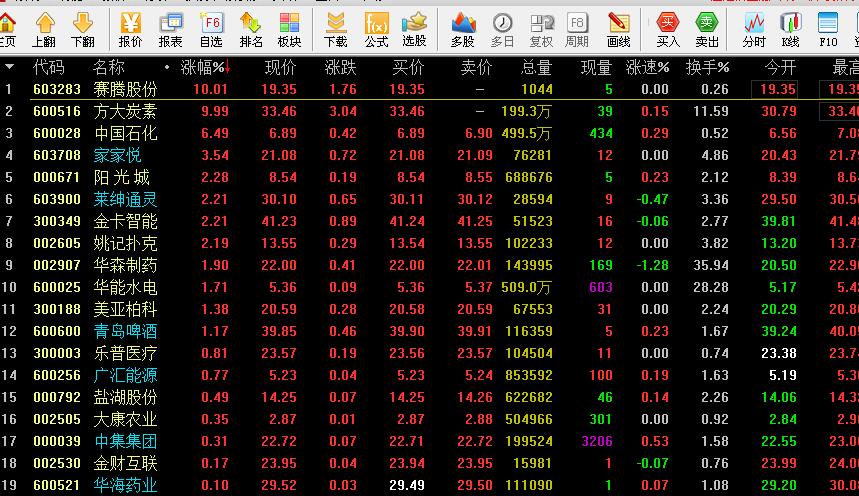Viewport: 859px width, 496px height.
Task: Click 换手% value 35.94 of 华森制药
Action: [711, 265]
